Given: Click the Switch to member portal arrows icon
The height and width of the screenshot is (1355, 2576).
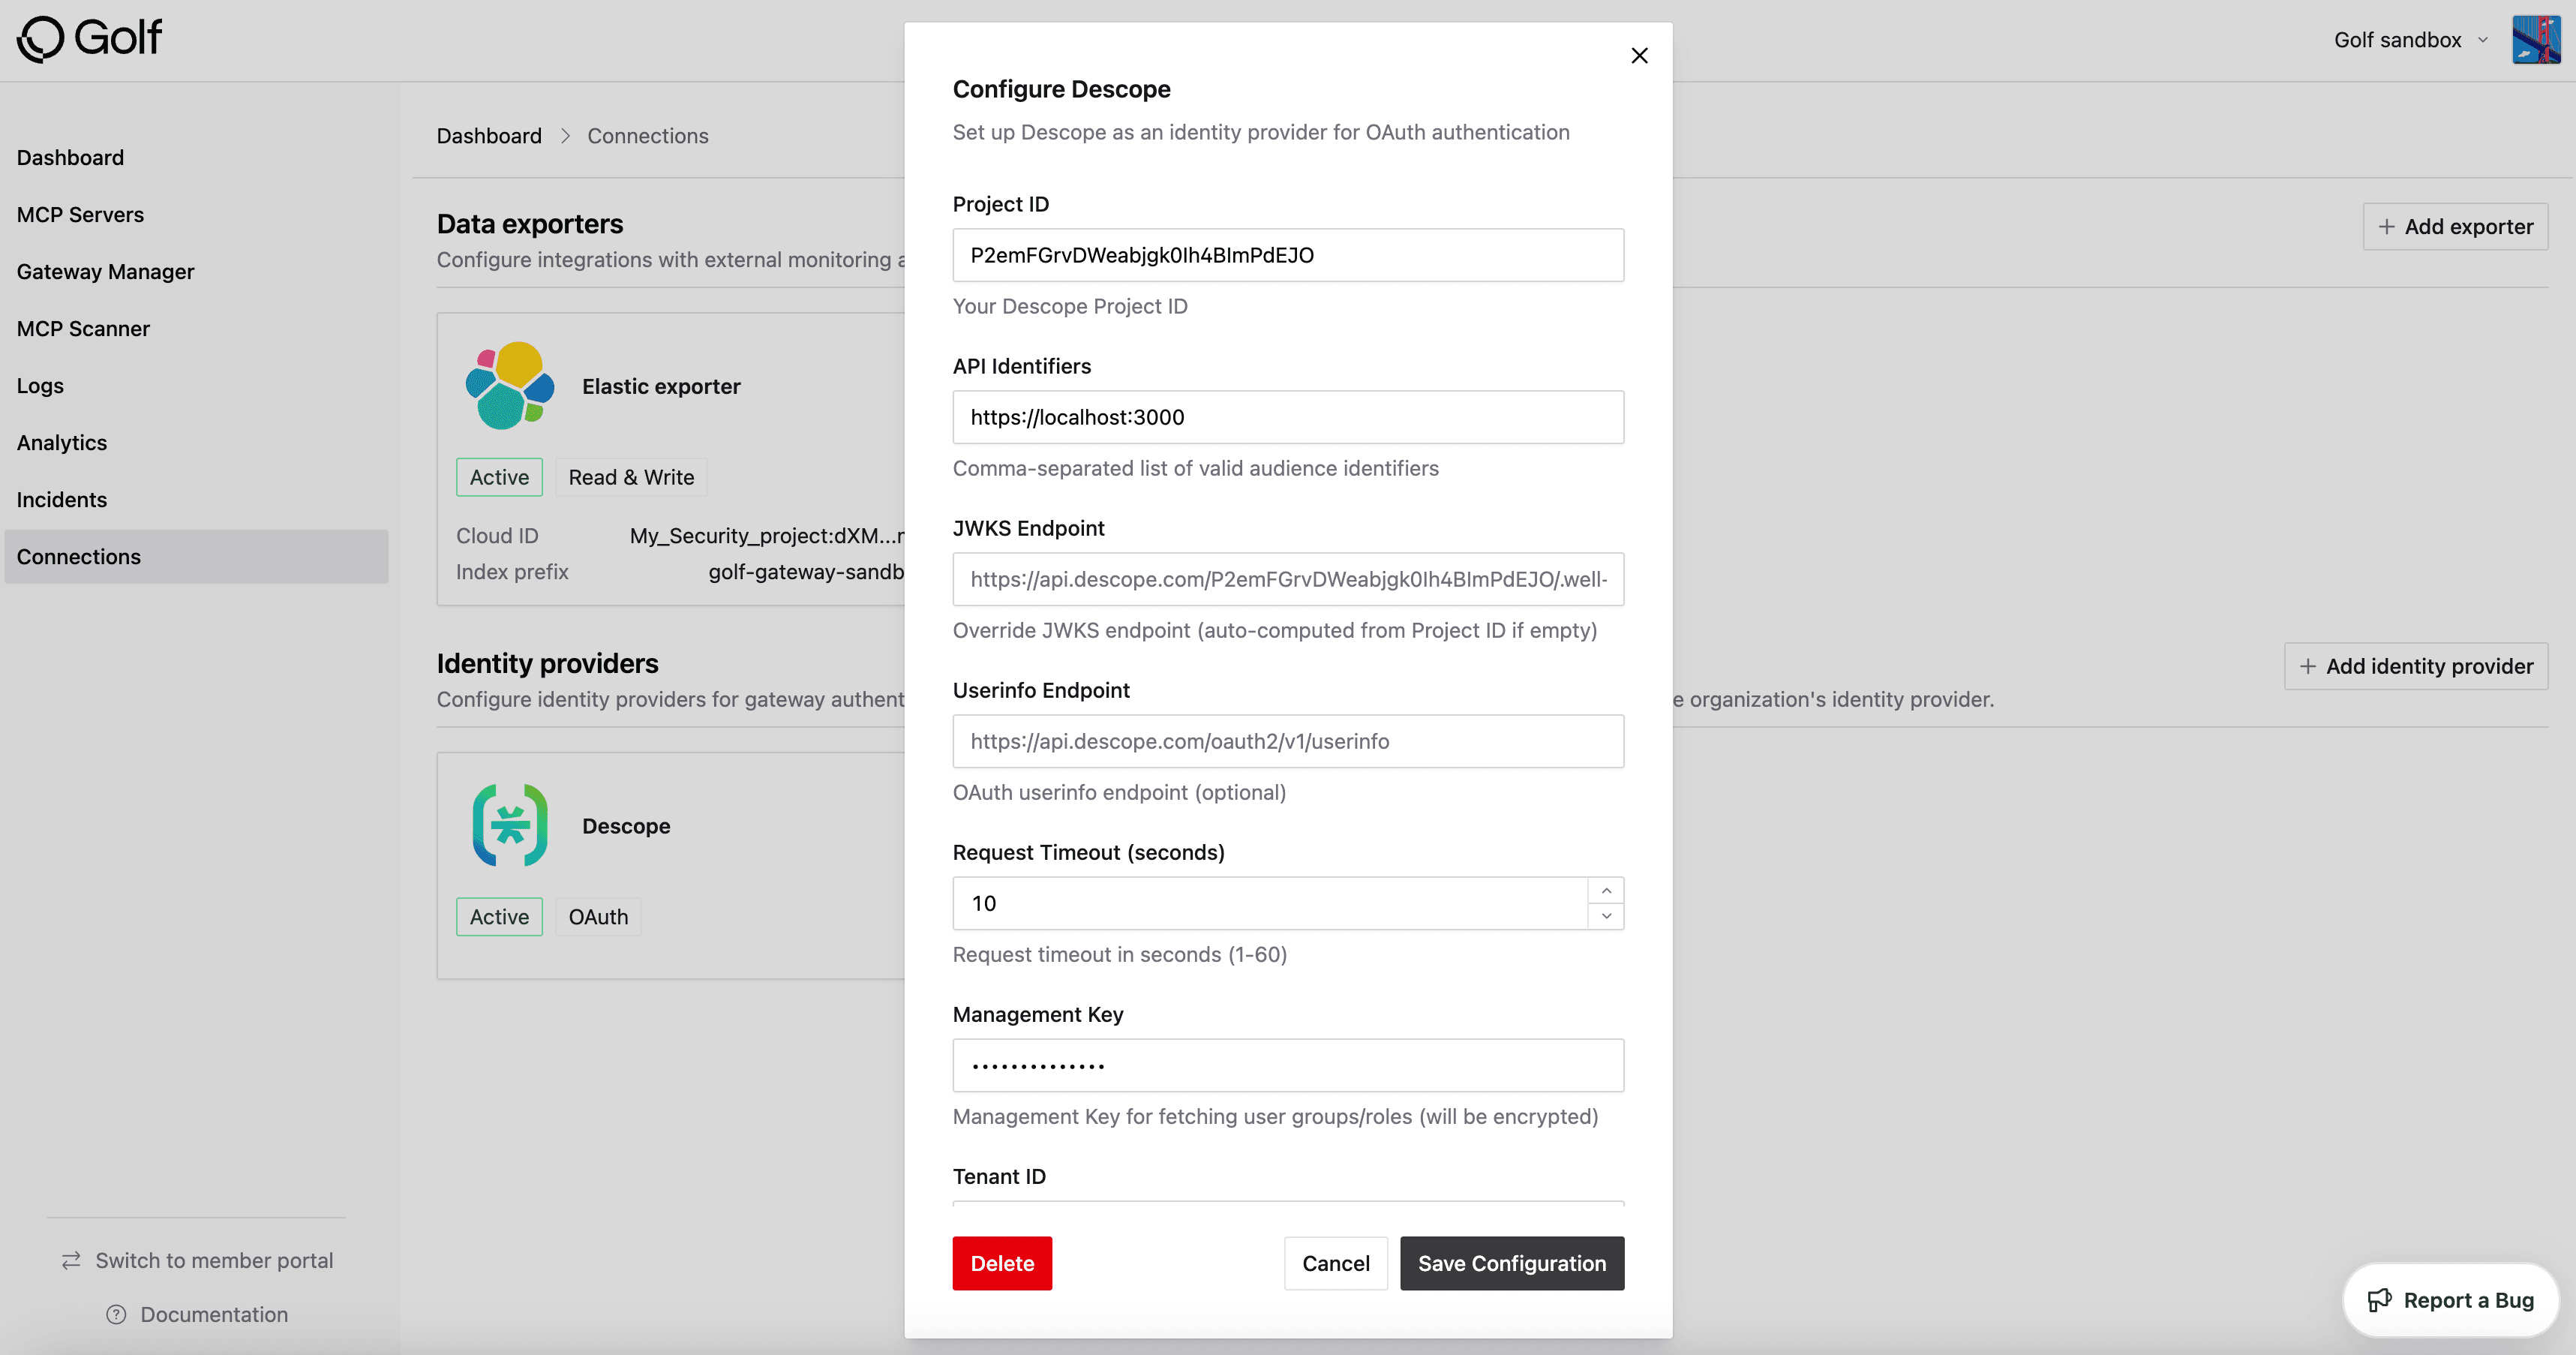Looking at the screenshot, I should click(71, 1260).
